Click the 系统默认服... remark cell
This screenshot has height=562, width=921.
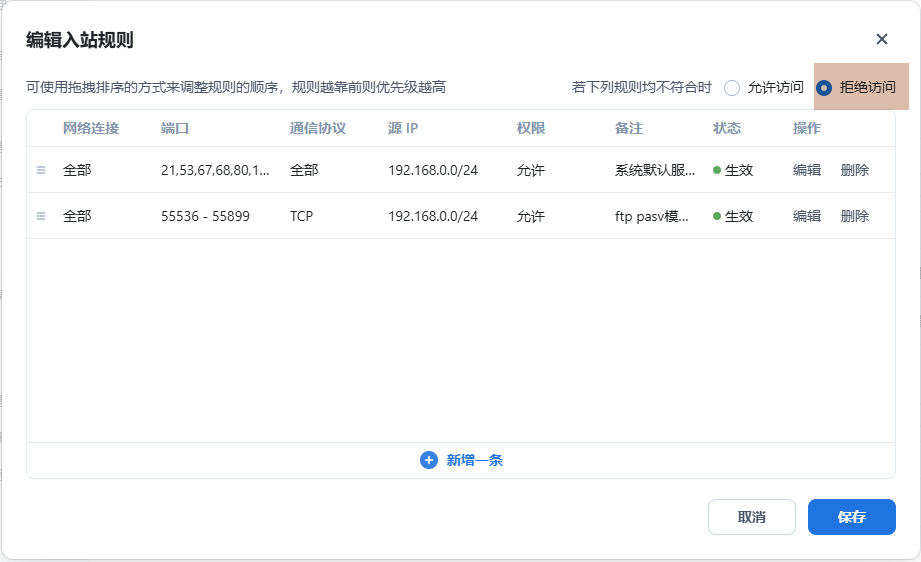coord(655,170)
